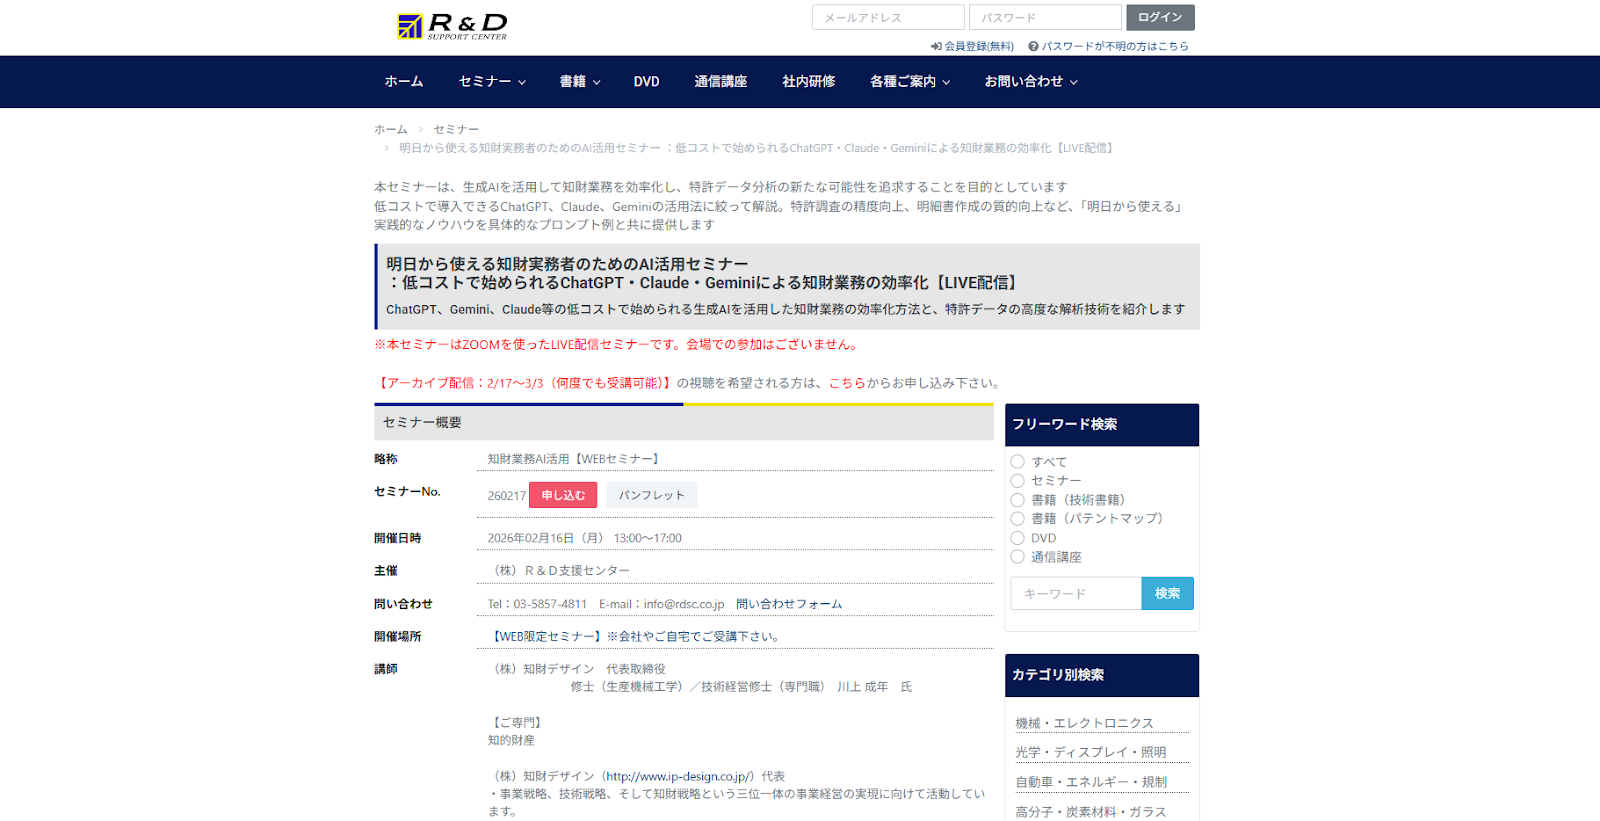The image size is (1600, 821).
Task: Select the セミナー search radio option
Action: coord(1017,481)
